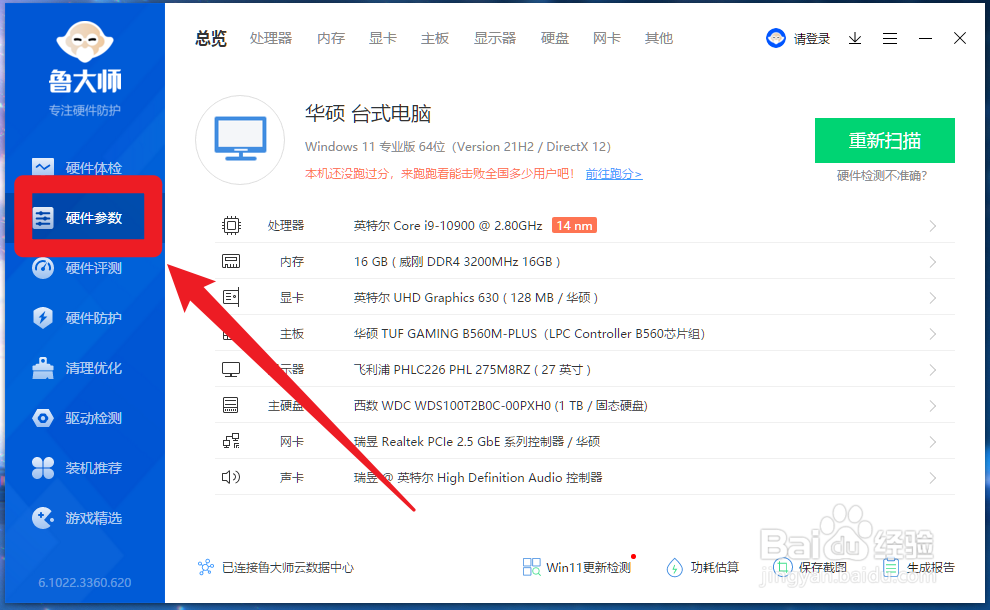Open 硬件体检 in sidebar
This screenshot has width=990, height=610.
point(77,168)
